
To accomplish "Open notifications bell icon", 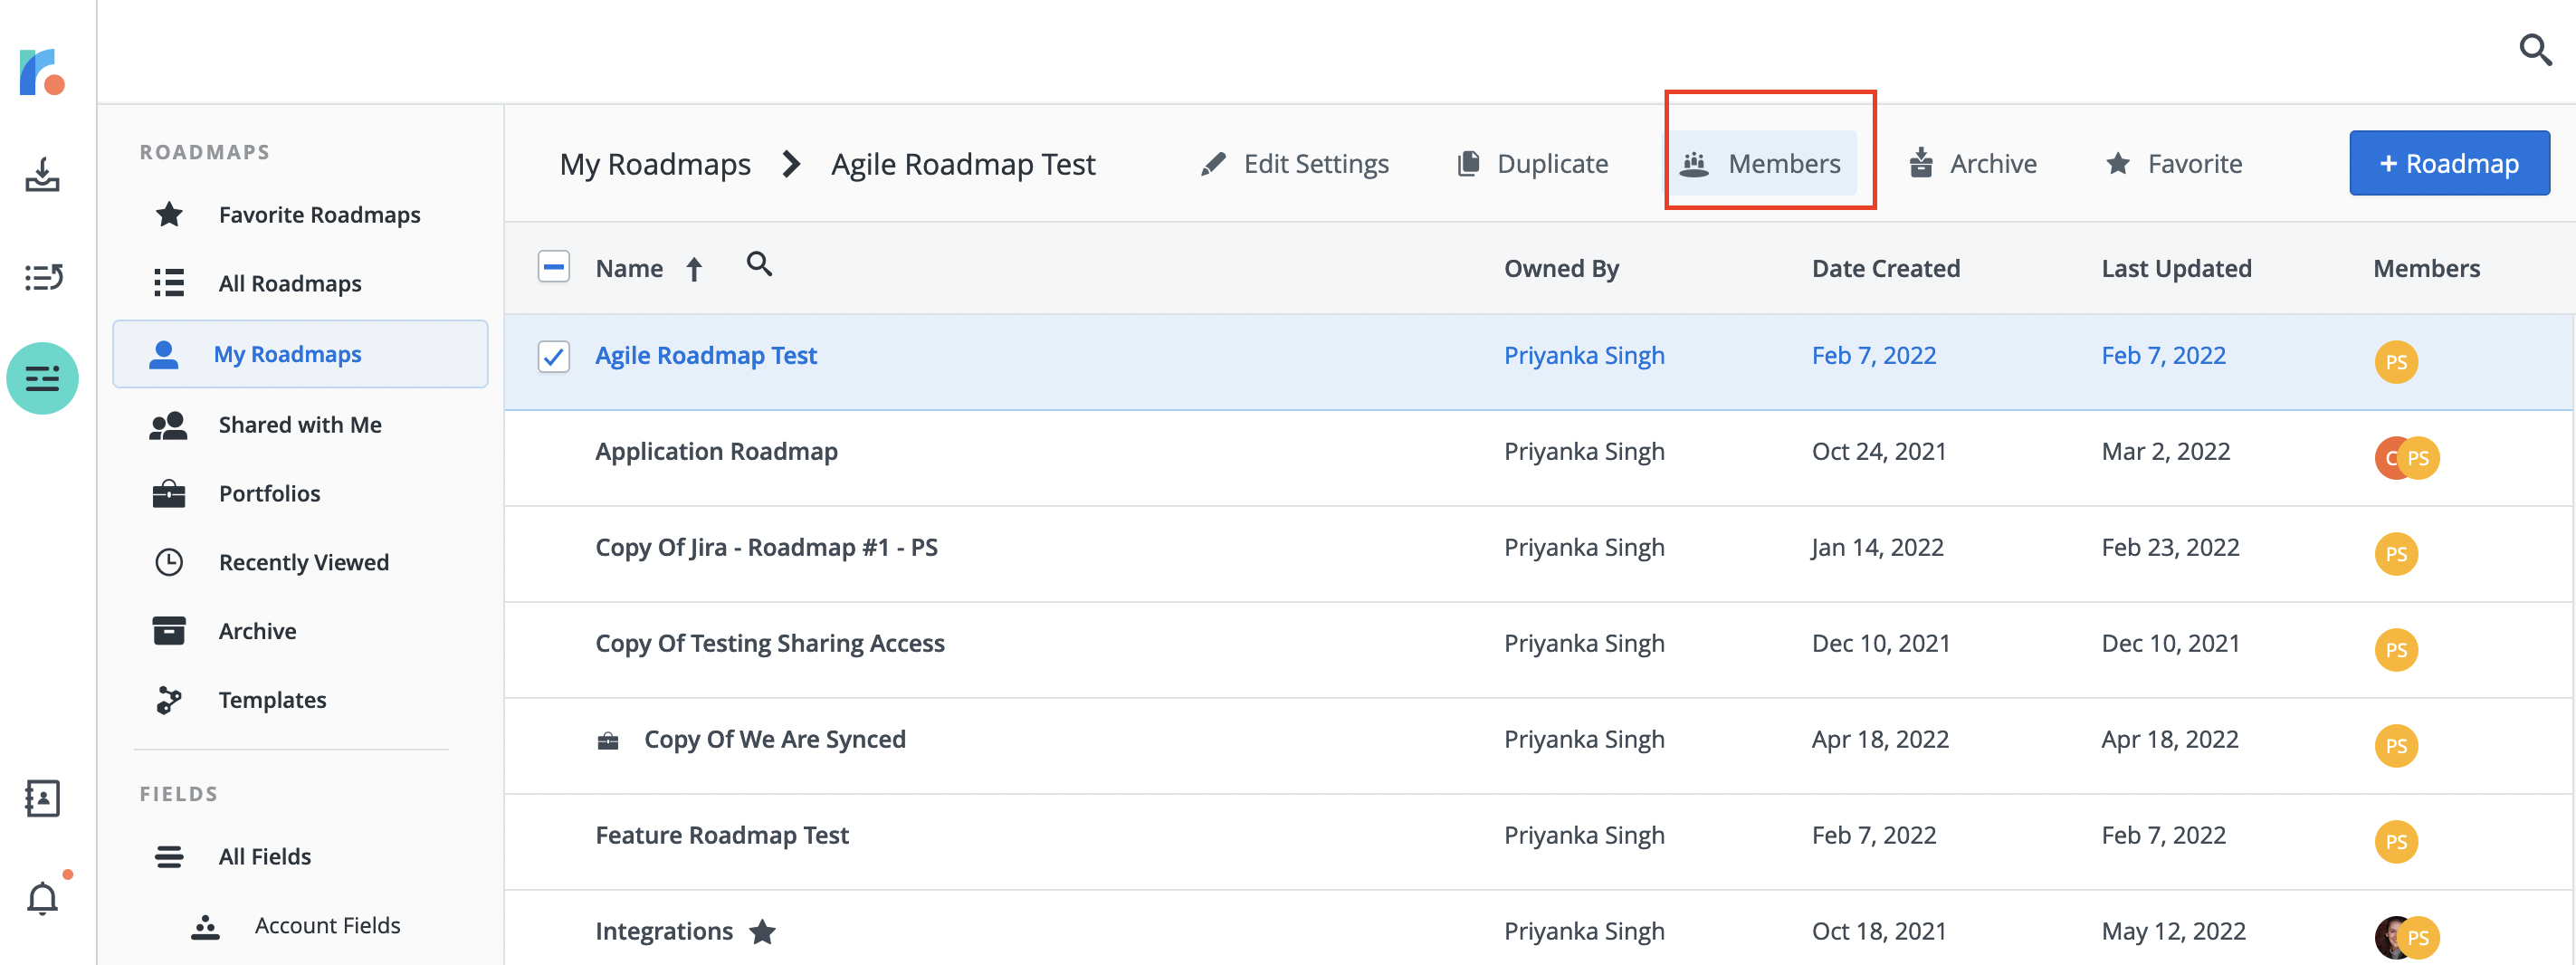I will pos(42,897).
